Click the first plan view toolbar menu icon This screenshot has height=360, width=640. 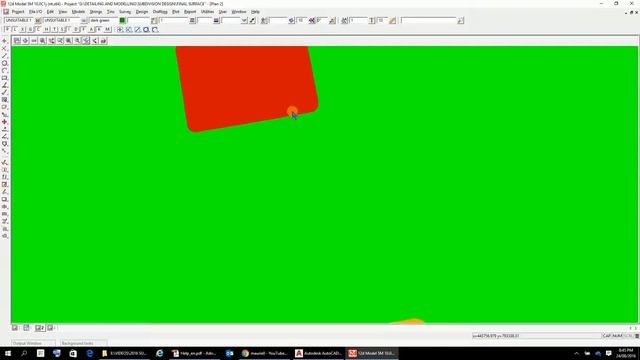pyautogui.click(x=17, y=40)
